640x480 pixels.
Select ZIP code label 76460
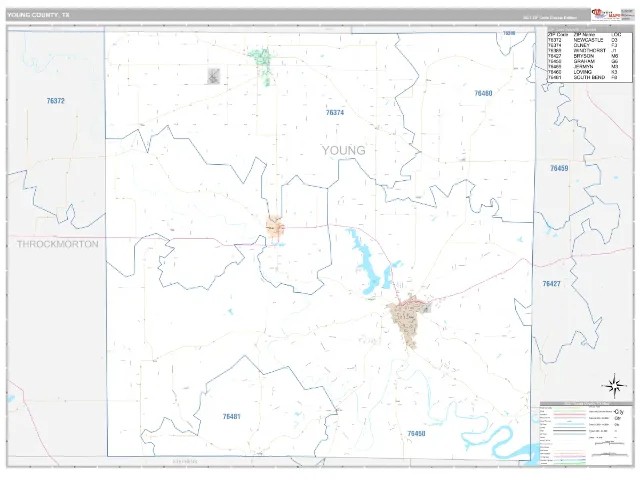pyautogui.click(x=483, y=93)
